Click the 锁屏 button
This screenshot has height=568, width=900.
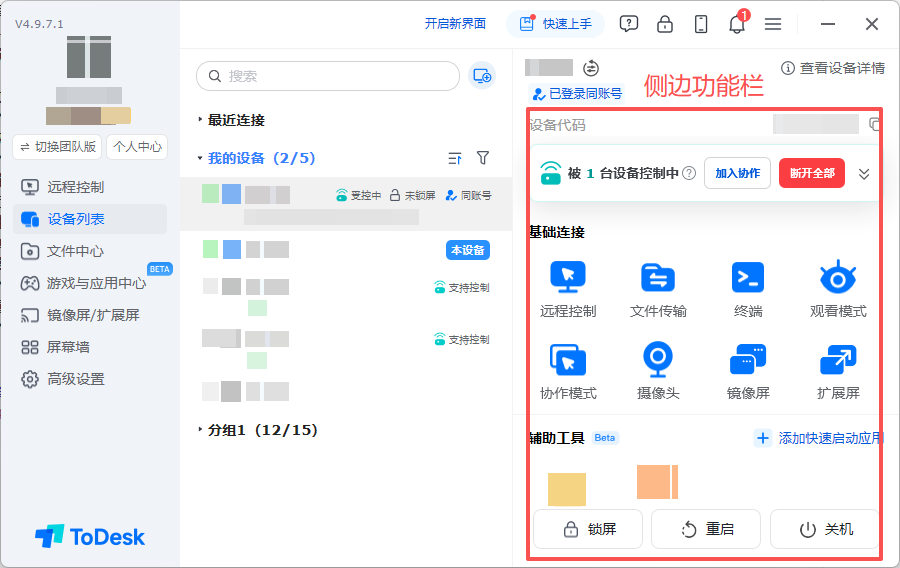click(588, 529)
